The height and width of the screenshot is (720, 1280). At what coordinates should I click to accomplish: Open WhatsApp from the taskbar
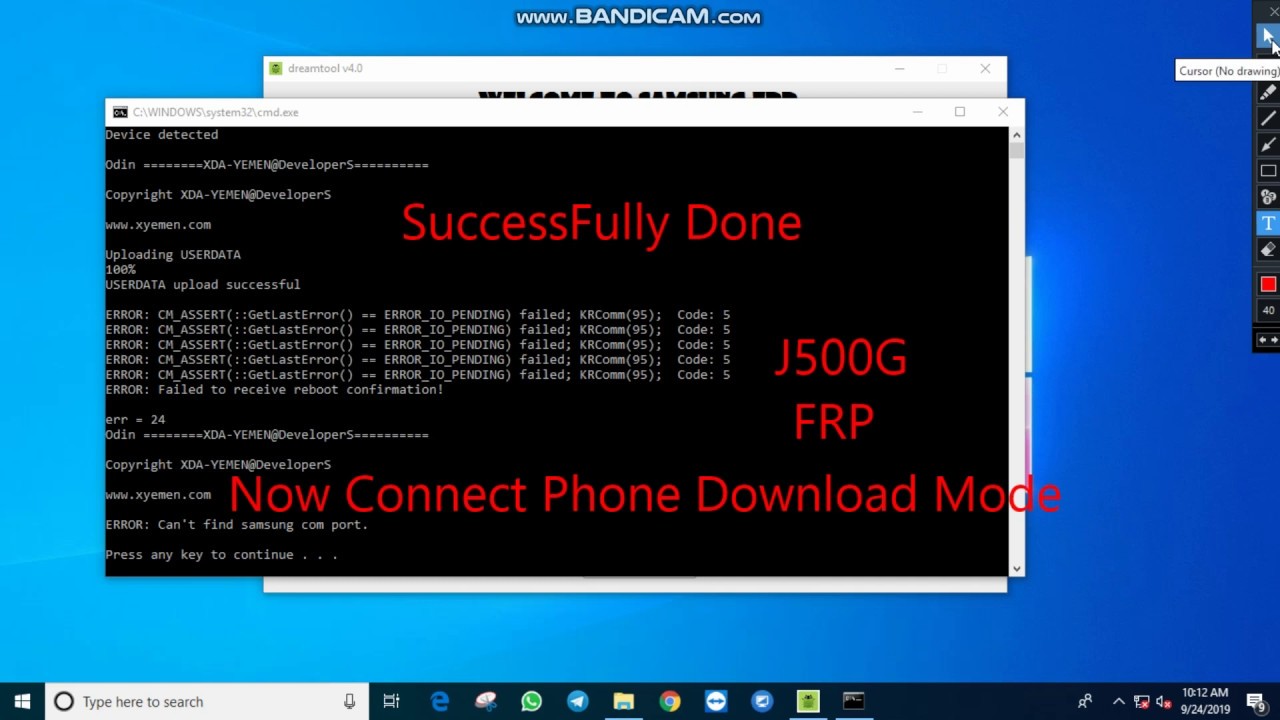(x=531, y=702)
